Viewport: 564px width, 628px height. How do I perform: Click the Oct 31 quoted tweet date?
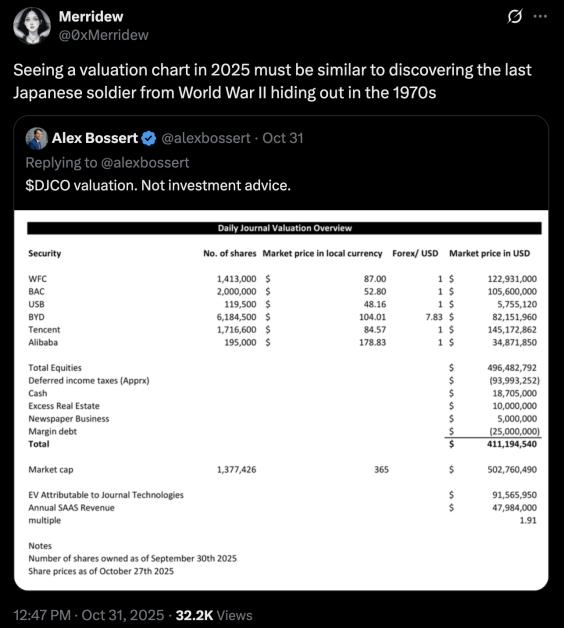(283, 138)
